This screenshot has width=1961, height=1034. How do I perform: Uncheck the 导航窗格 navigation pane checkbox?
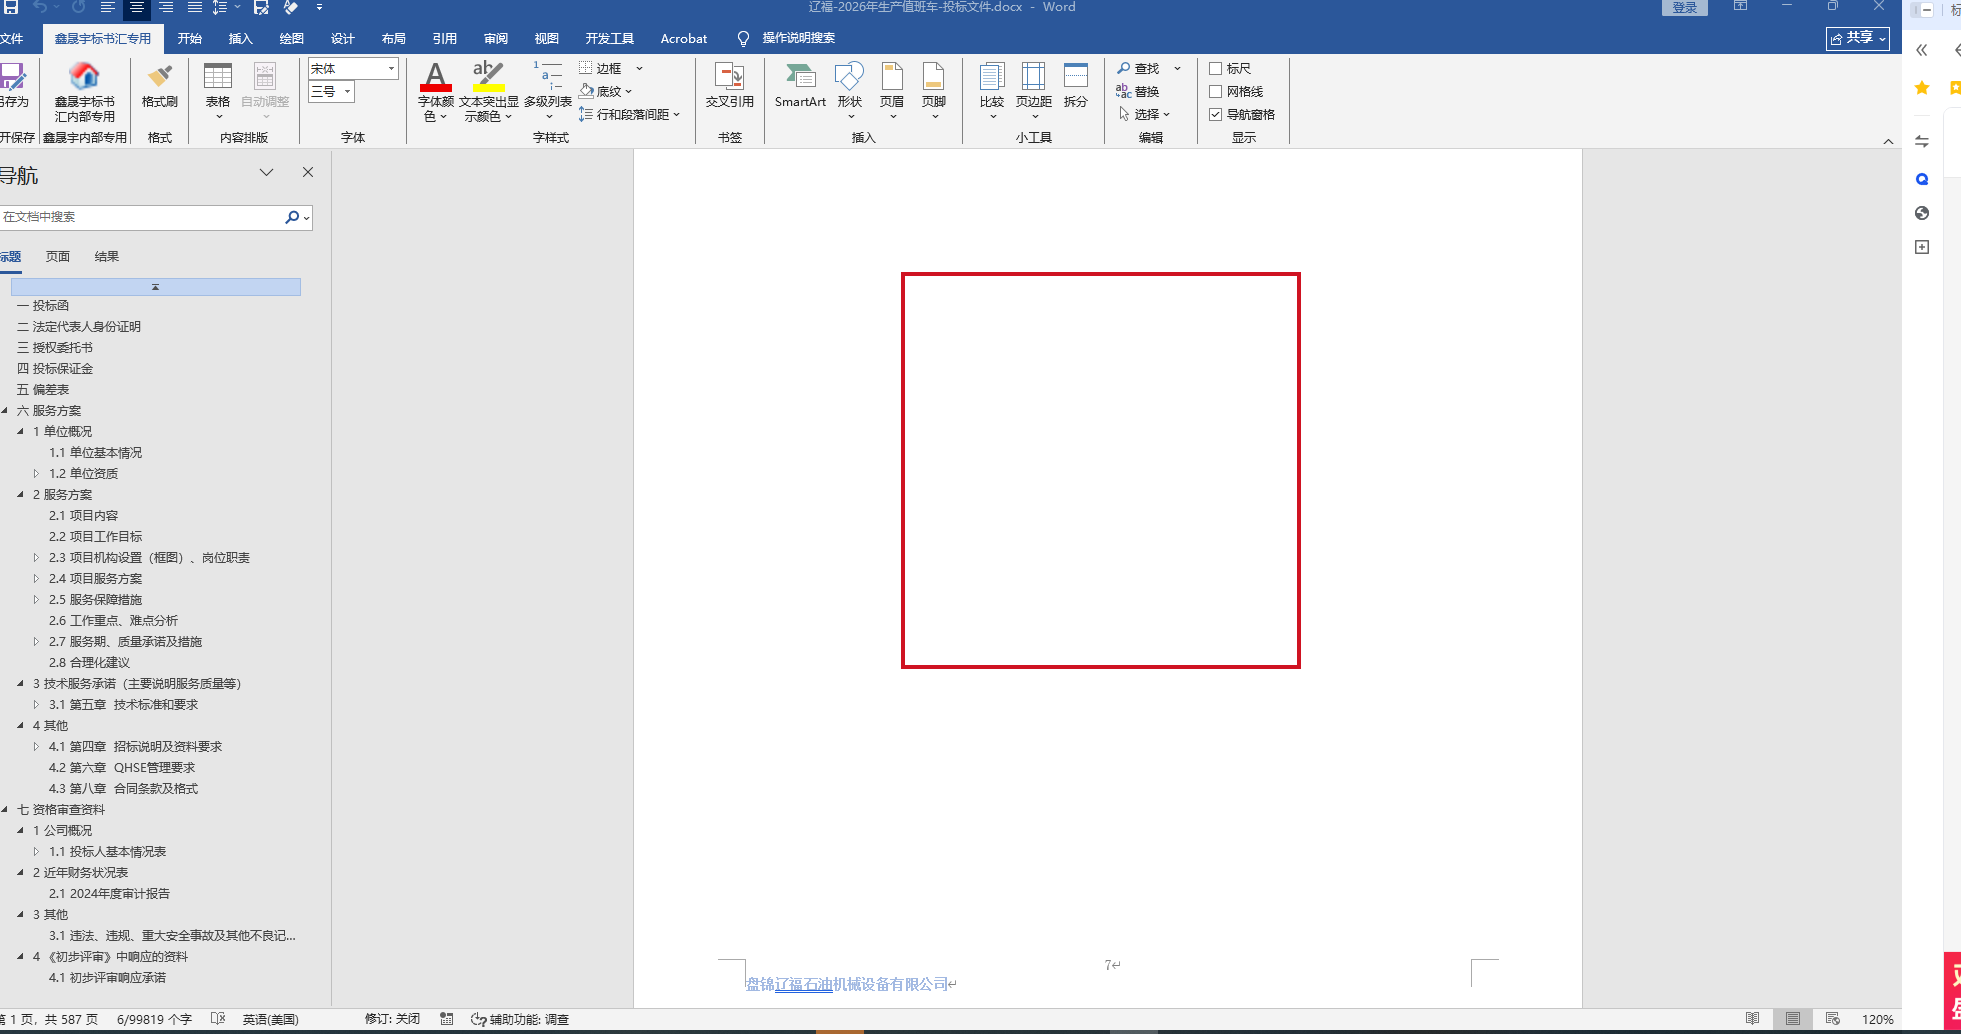pyautogui.click(x=1216, y=114)
